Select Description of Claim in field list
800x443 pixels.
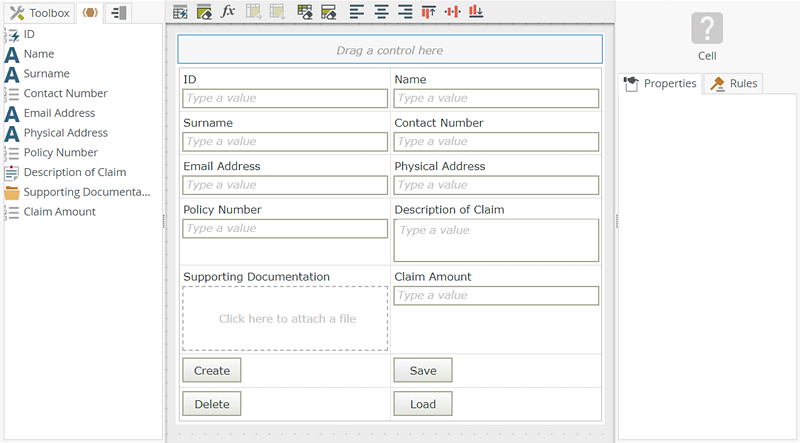click(x=74, y=172)
